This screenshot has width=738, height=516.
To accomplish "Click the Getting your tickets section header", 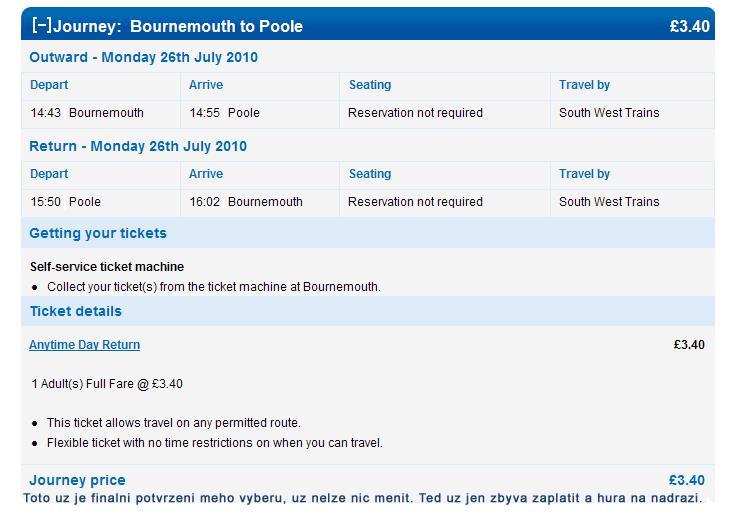I will 98,233.
